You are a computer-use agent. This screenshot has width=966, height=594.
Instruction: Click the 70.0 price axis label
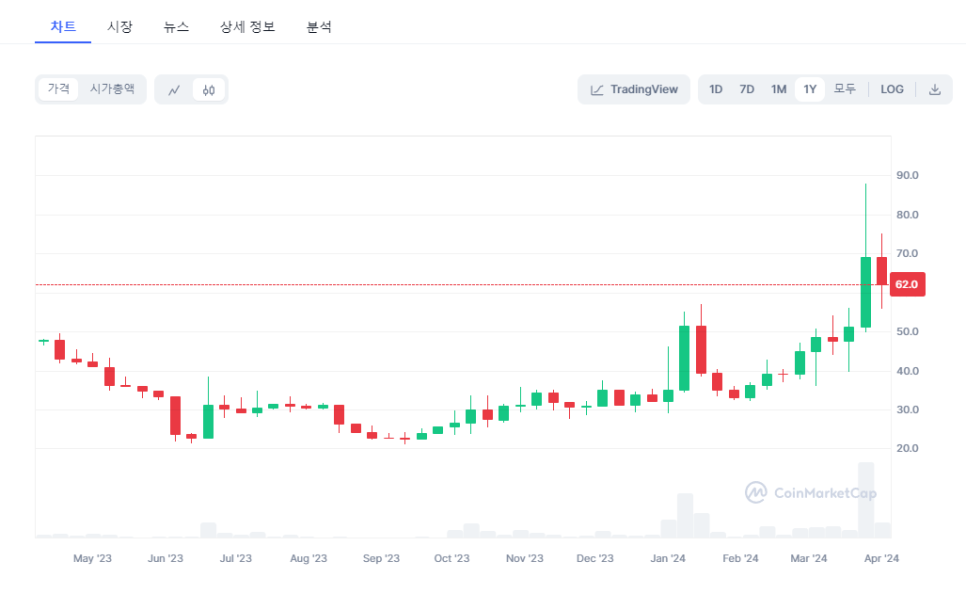click(907, 254)
